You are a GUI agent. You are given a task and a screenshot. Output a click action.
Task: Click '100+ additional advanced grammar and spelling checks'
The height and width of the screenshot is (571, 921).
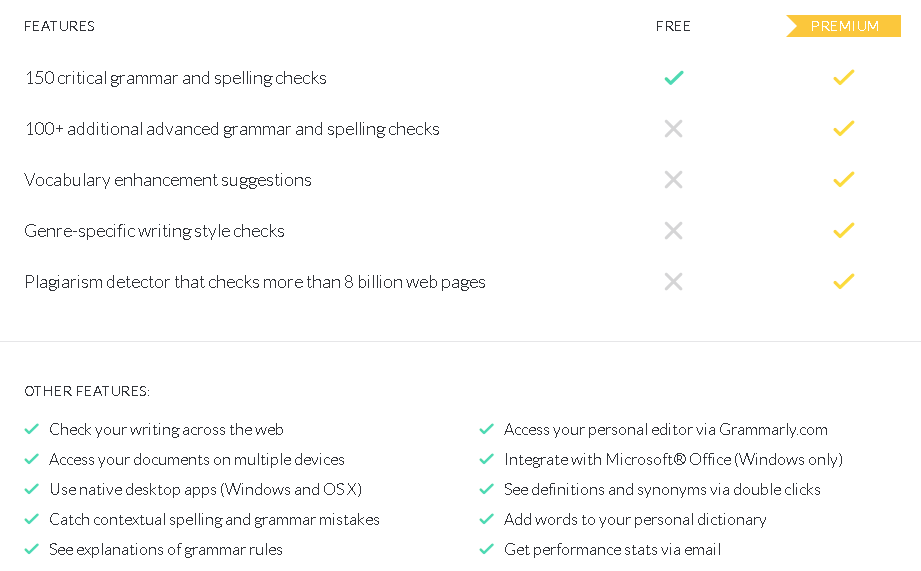232,129
